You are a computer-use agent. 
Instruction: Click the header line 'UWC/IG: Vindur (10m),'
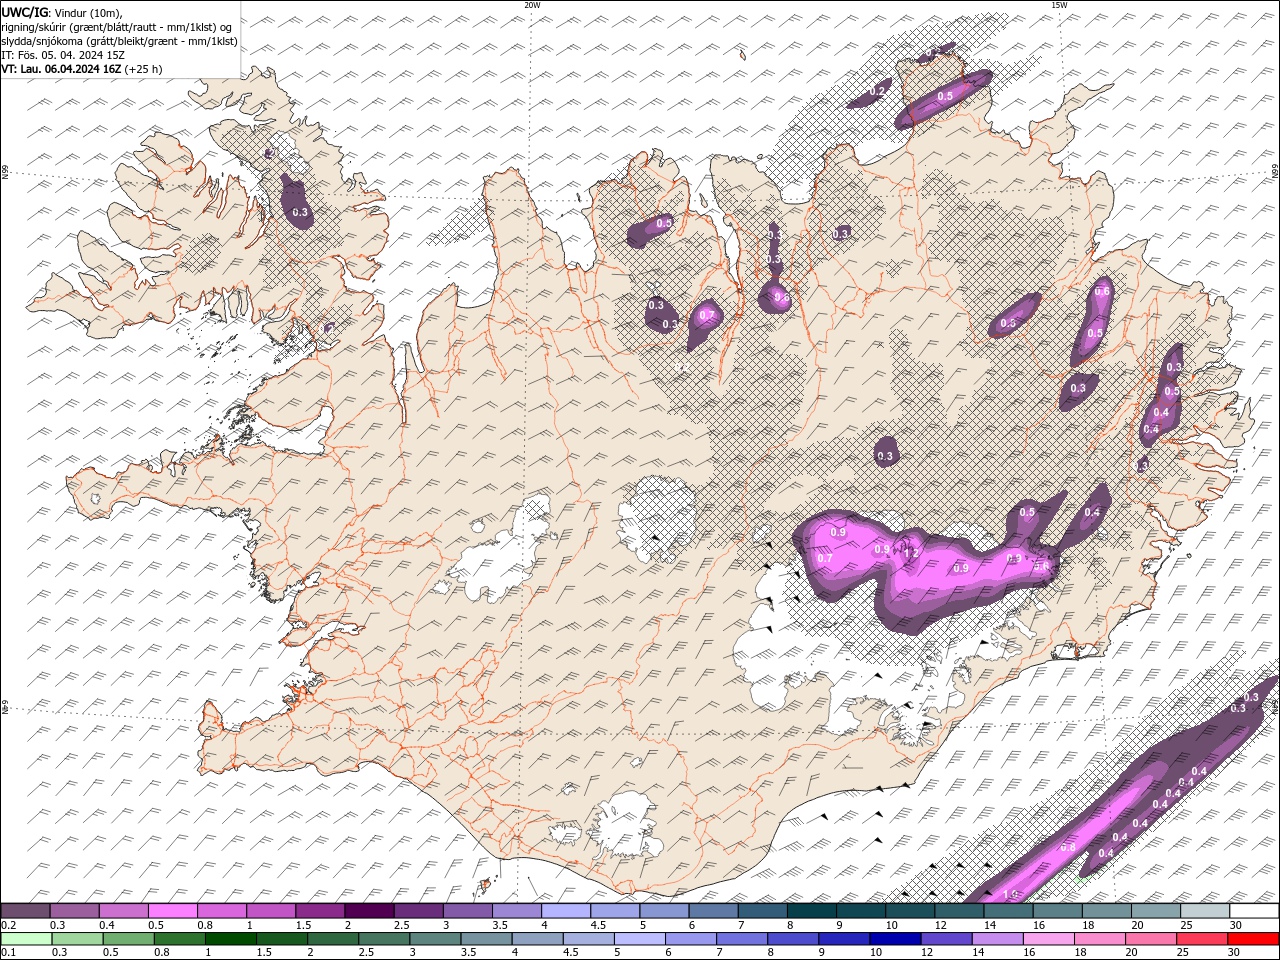(60, 12)
